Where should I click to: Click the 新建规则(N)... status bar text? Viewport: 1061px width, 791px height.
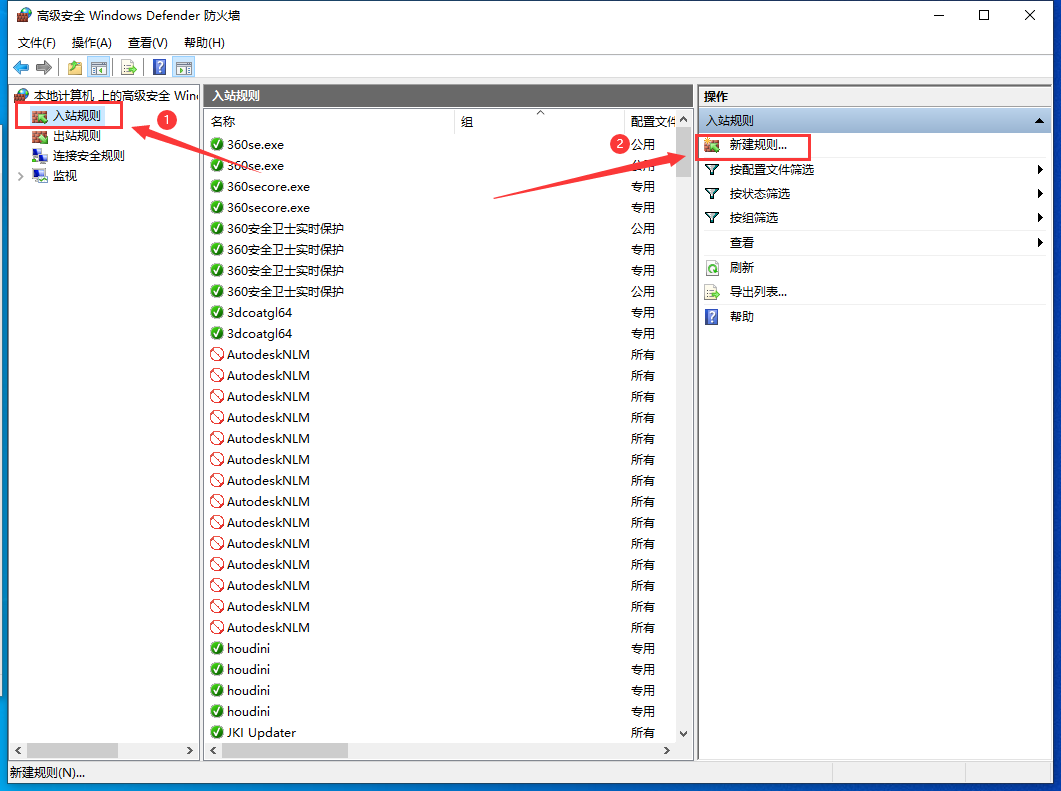pyautogui.click(x=47, y=773)
